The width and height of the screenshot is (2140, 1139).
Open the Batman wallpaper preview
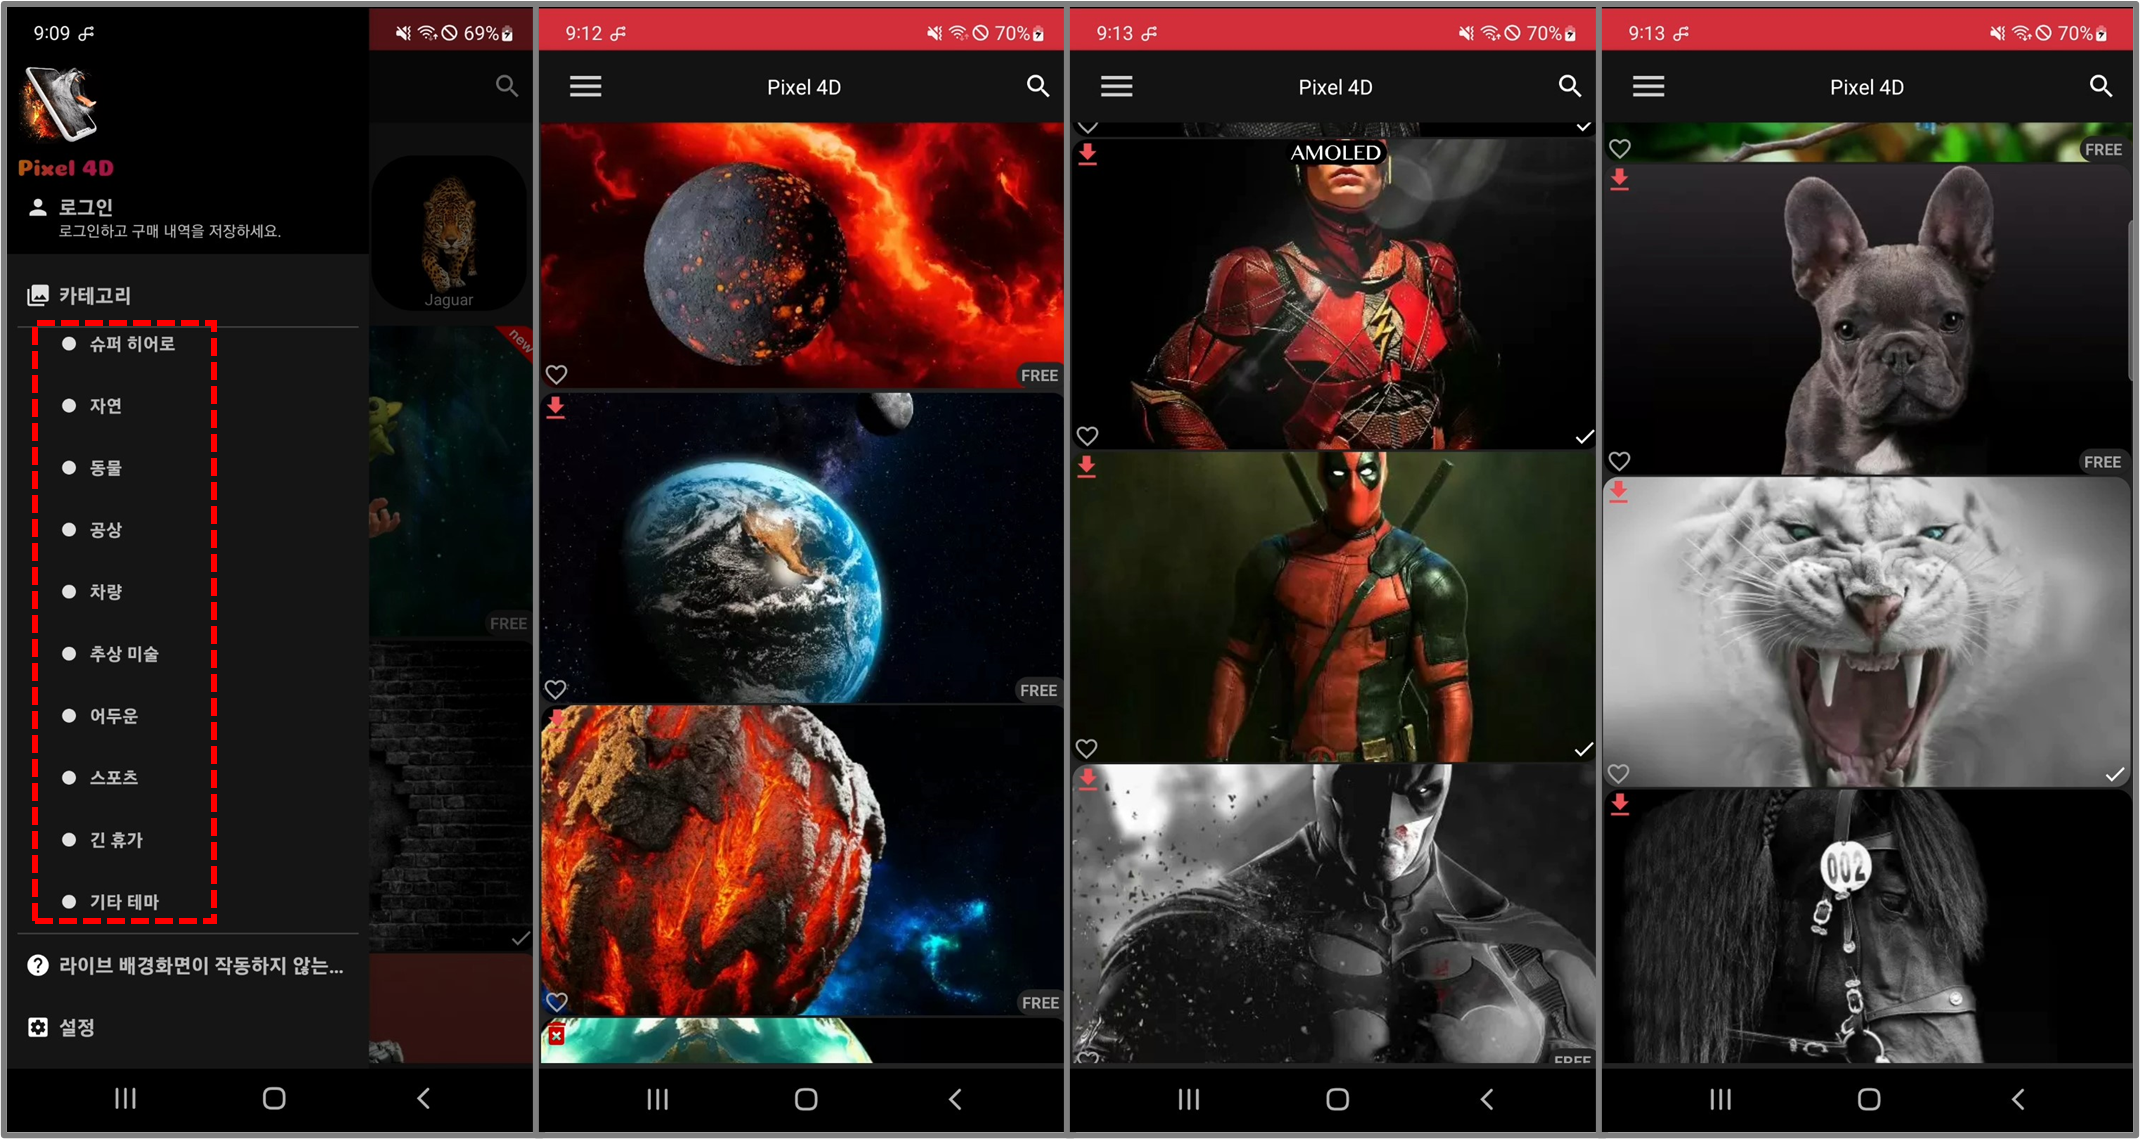(x=1333, y=913)
